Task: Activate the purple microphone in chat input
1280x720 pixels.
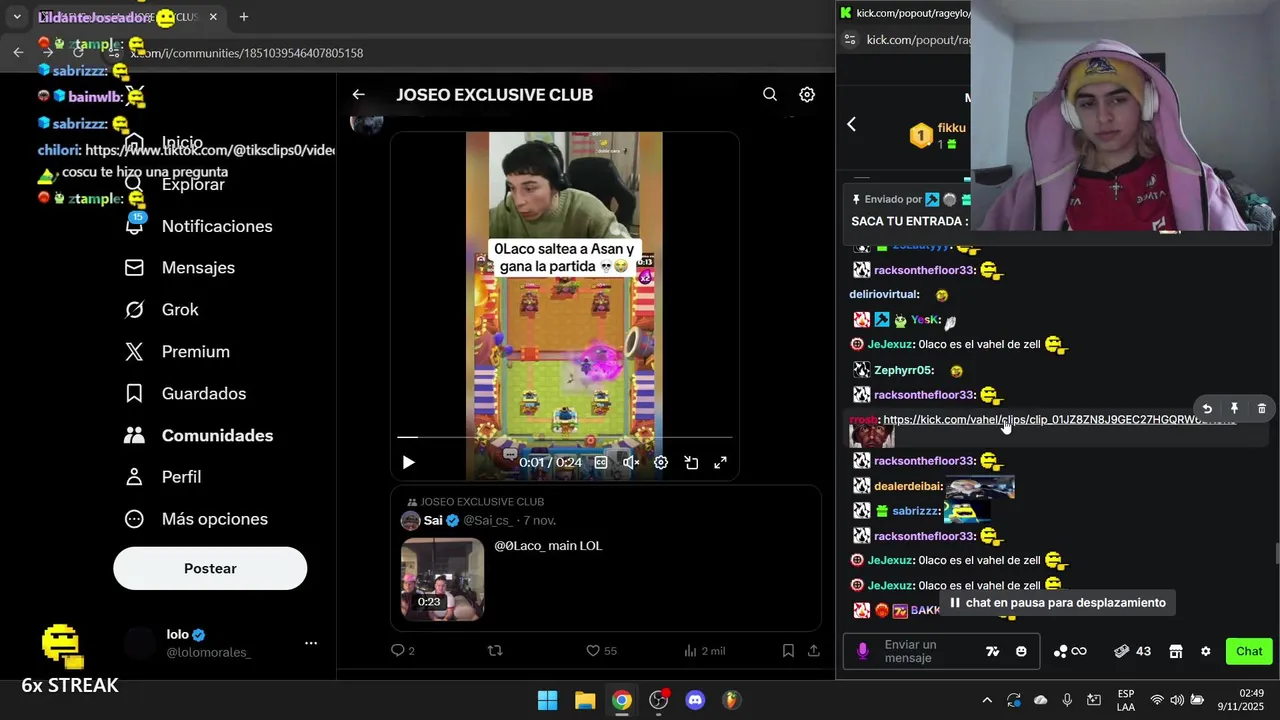Action: point(863,651)
